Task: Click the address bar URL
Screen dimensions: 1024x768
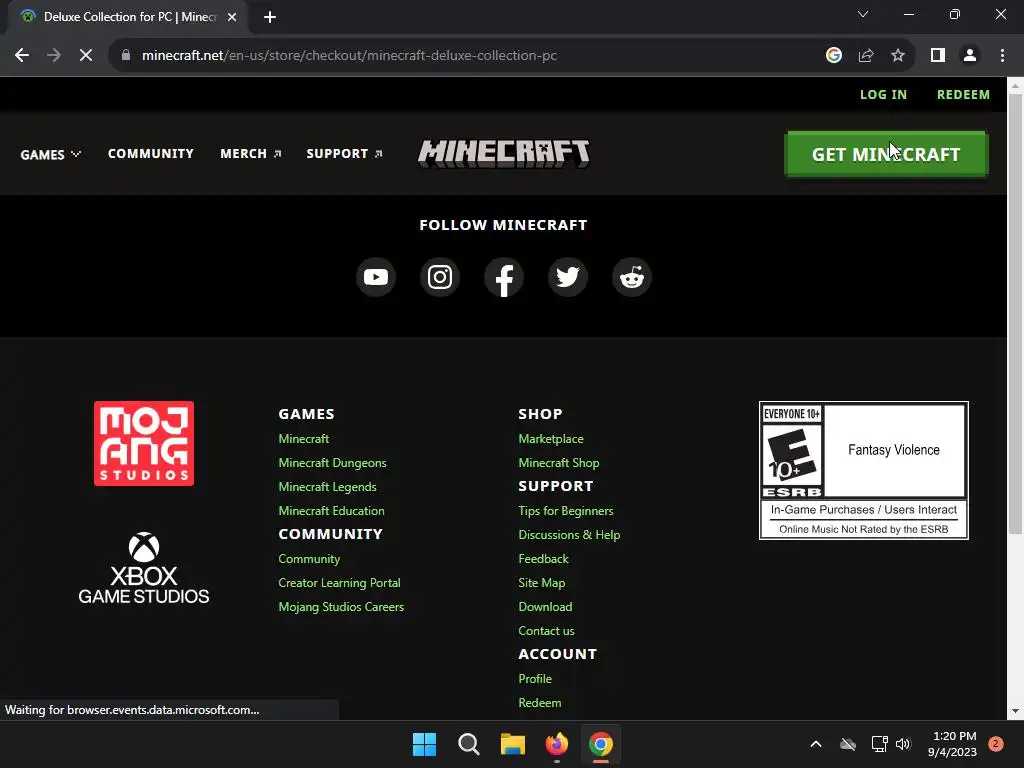Action: pos(349,56)
